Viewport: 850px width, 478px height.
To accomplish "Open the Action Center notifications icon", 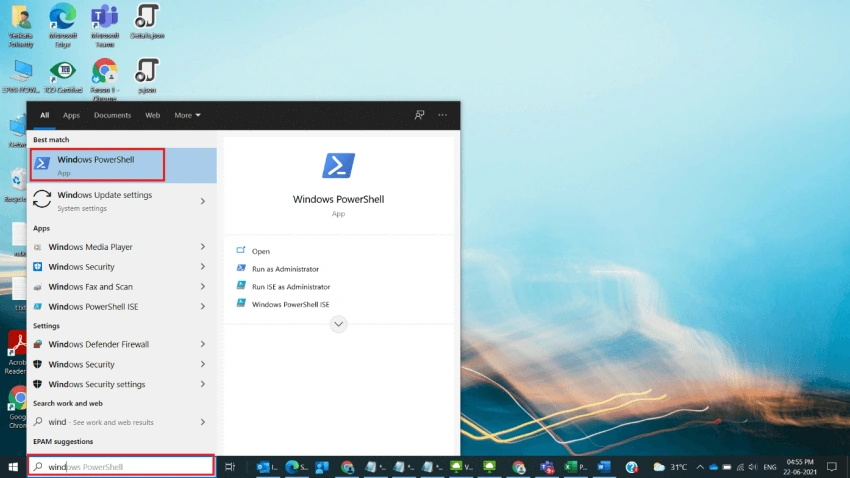I will point(832,467).
